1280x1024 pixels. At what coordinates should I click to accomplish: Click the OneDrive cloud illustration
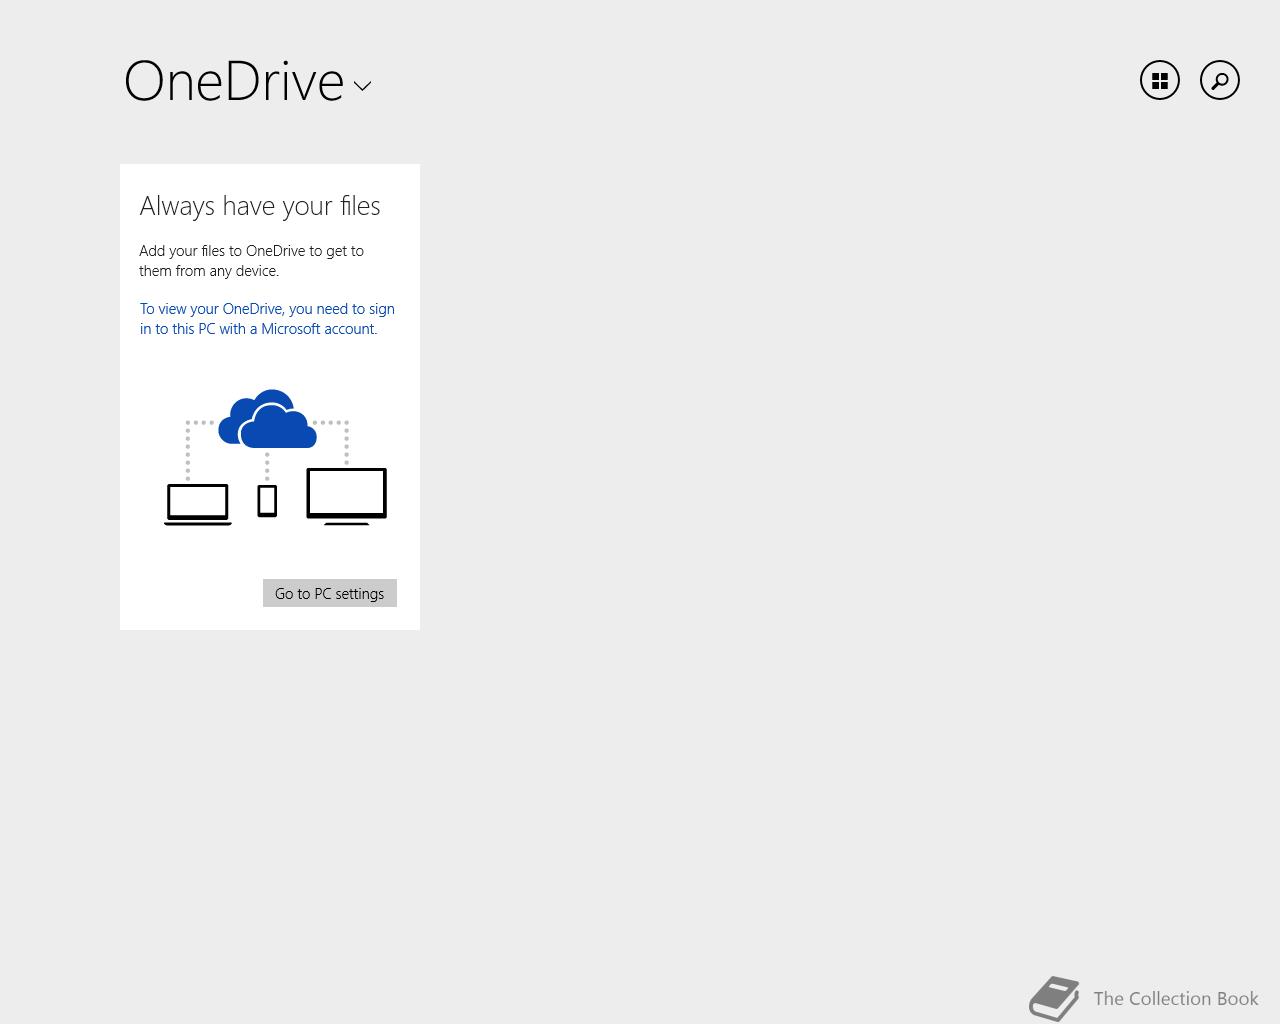click(x=267, y=419)
